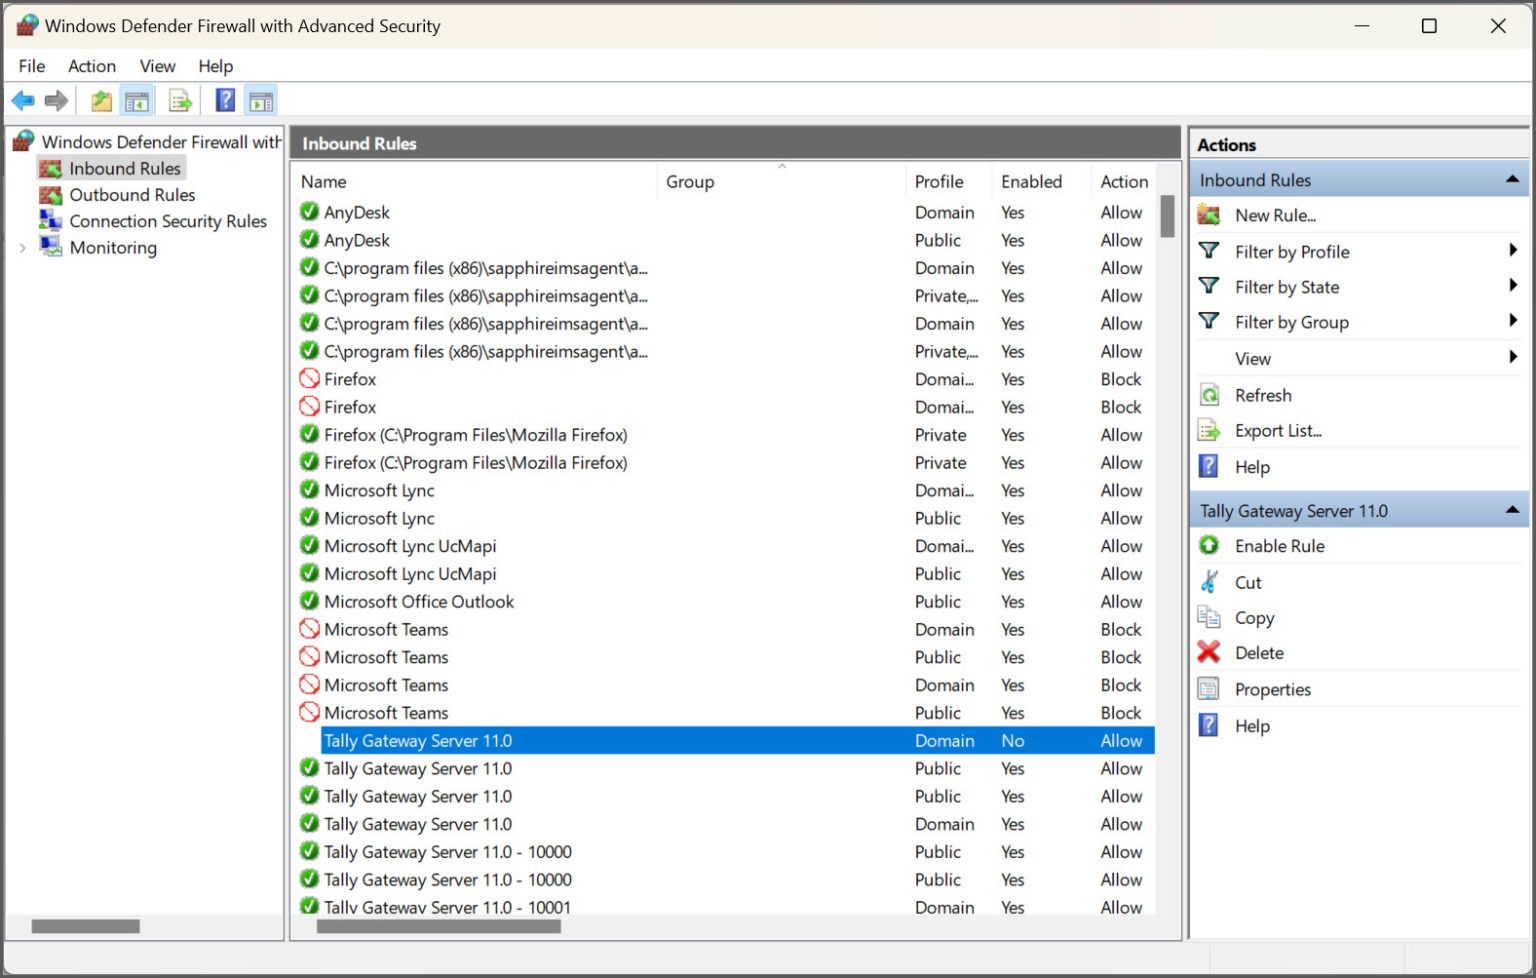Click the Back navigation arrow

tap(22, 99)
